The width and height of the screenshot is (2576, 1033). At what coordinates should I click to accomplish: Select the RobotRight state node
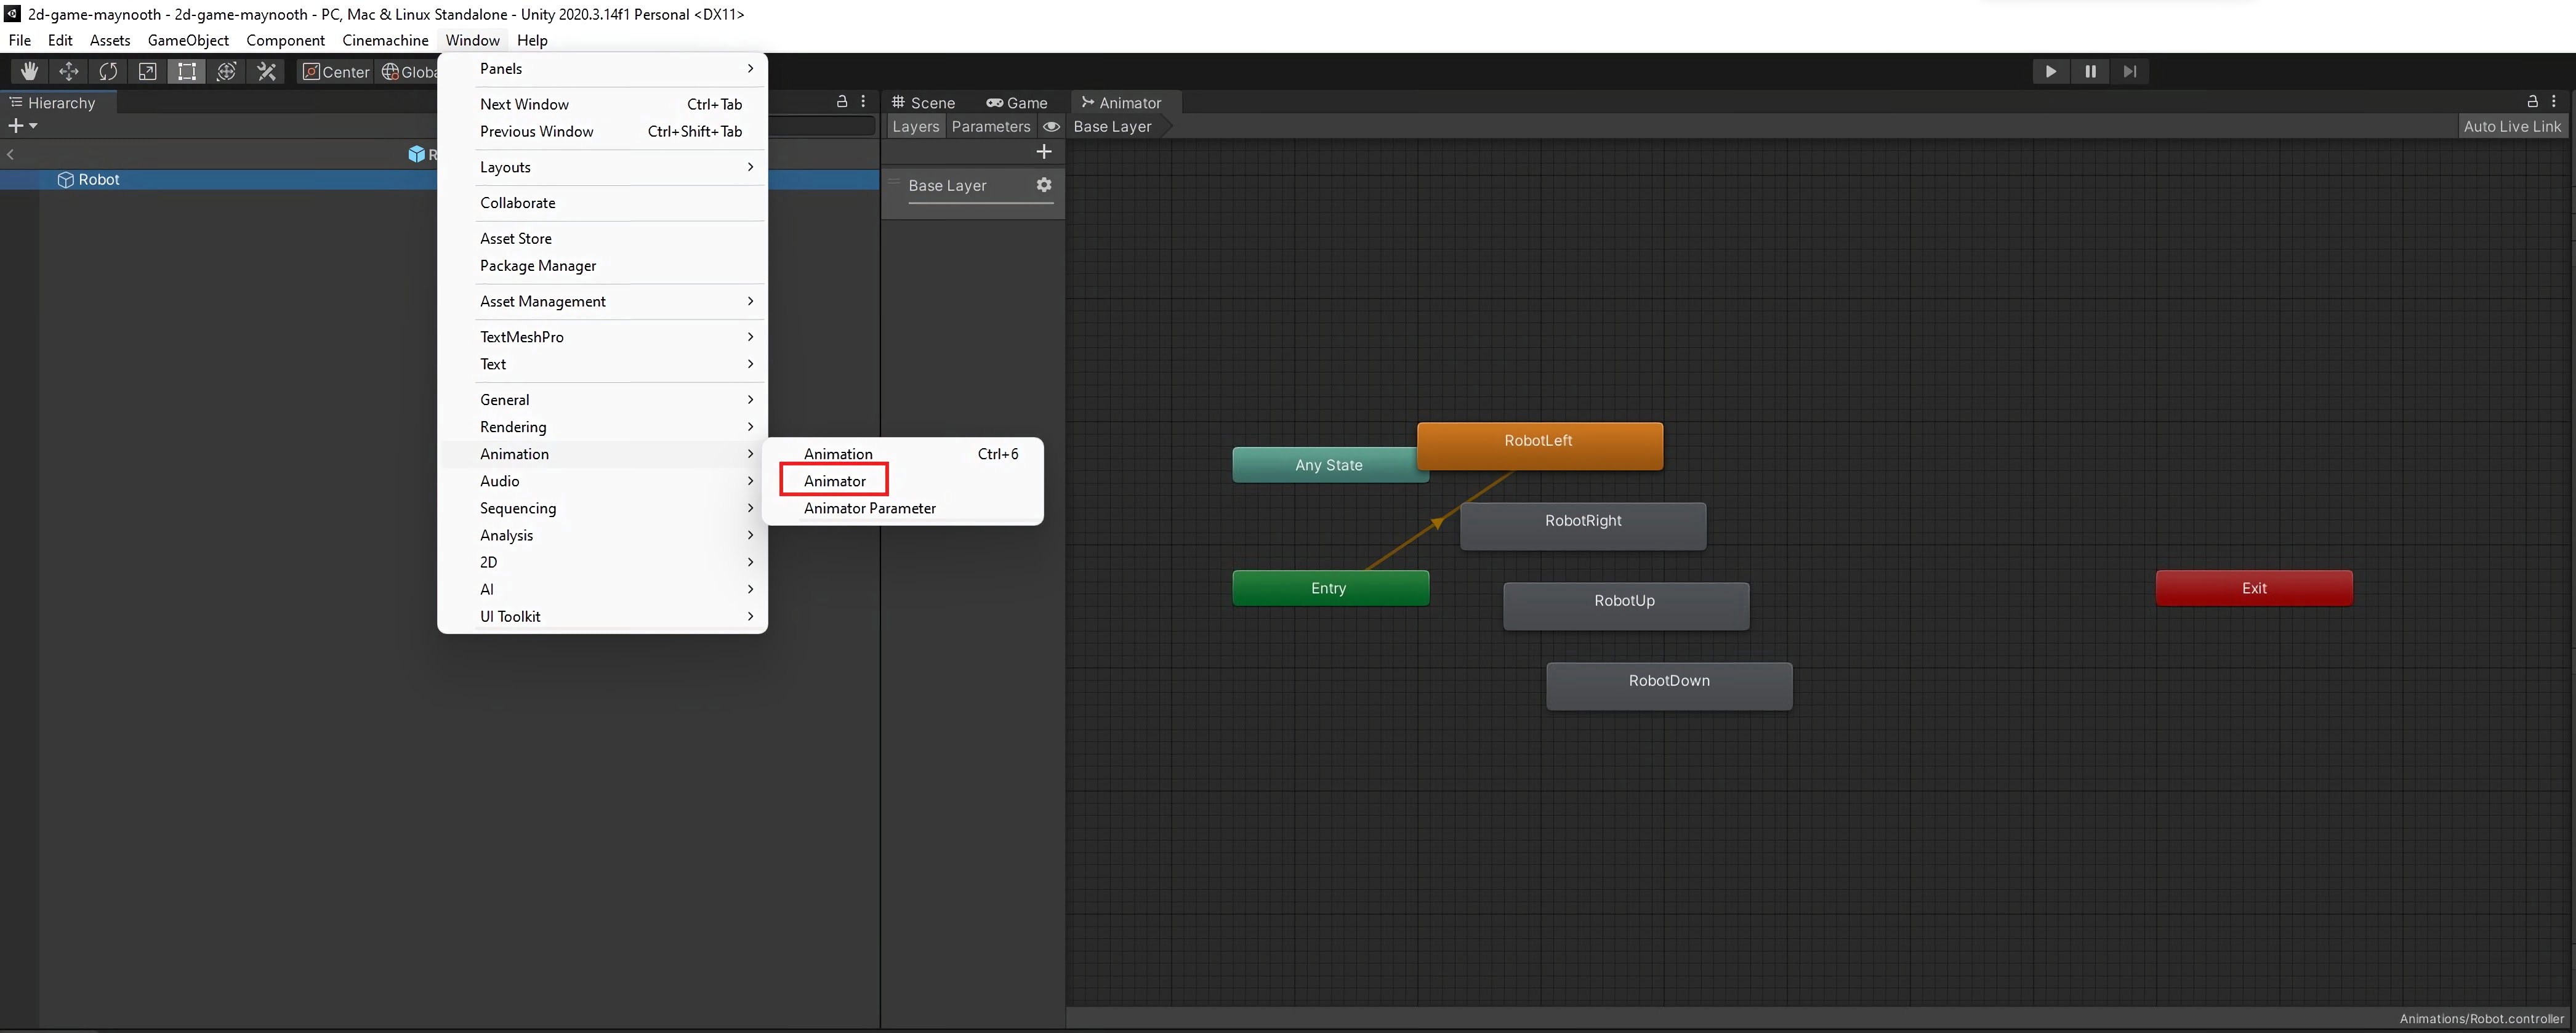click(x=1583, y=526)
